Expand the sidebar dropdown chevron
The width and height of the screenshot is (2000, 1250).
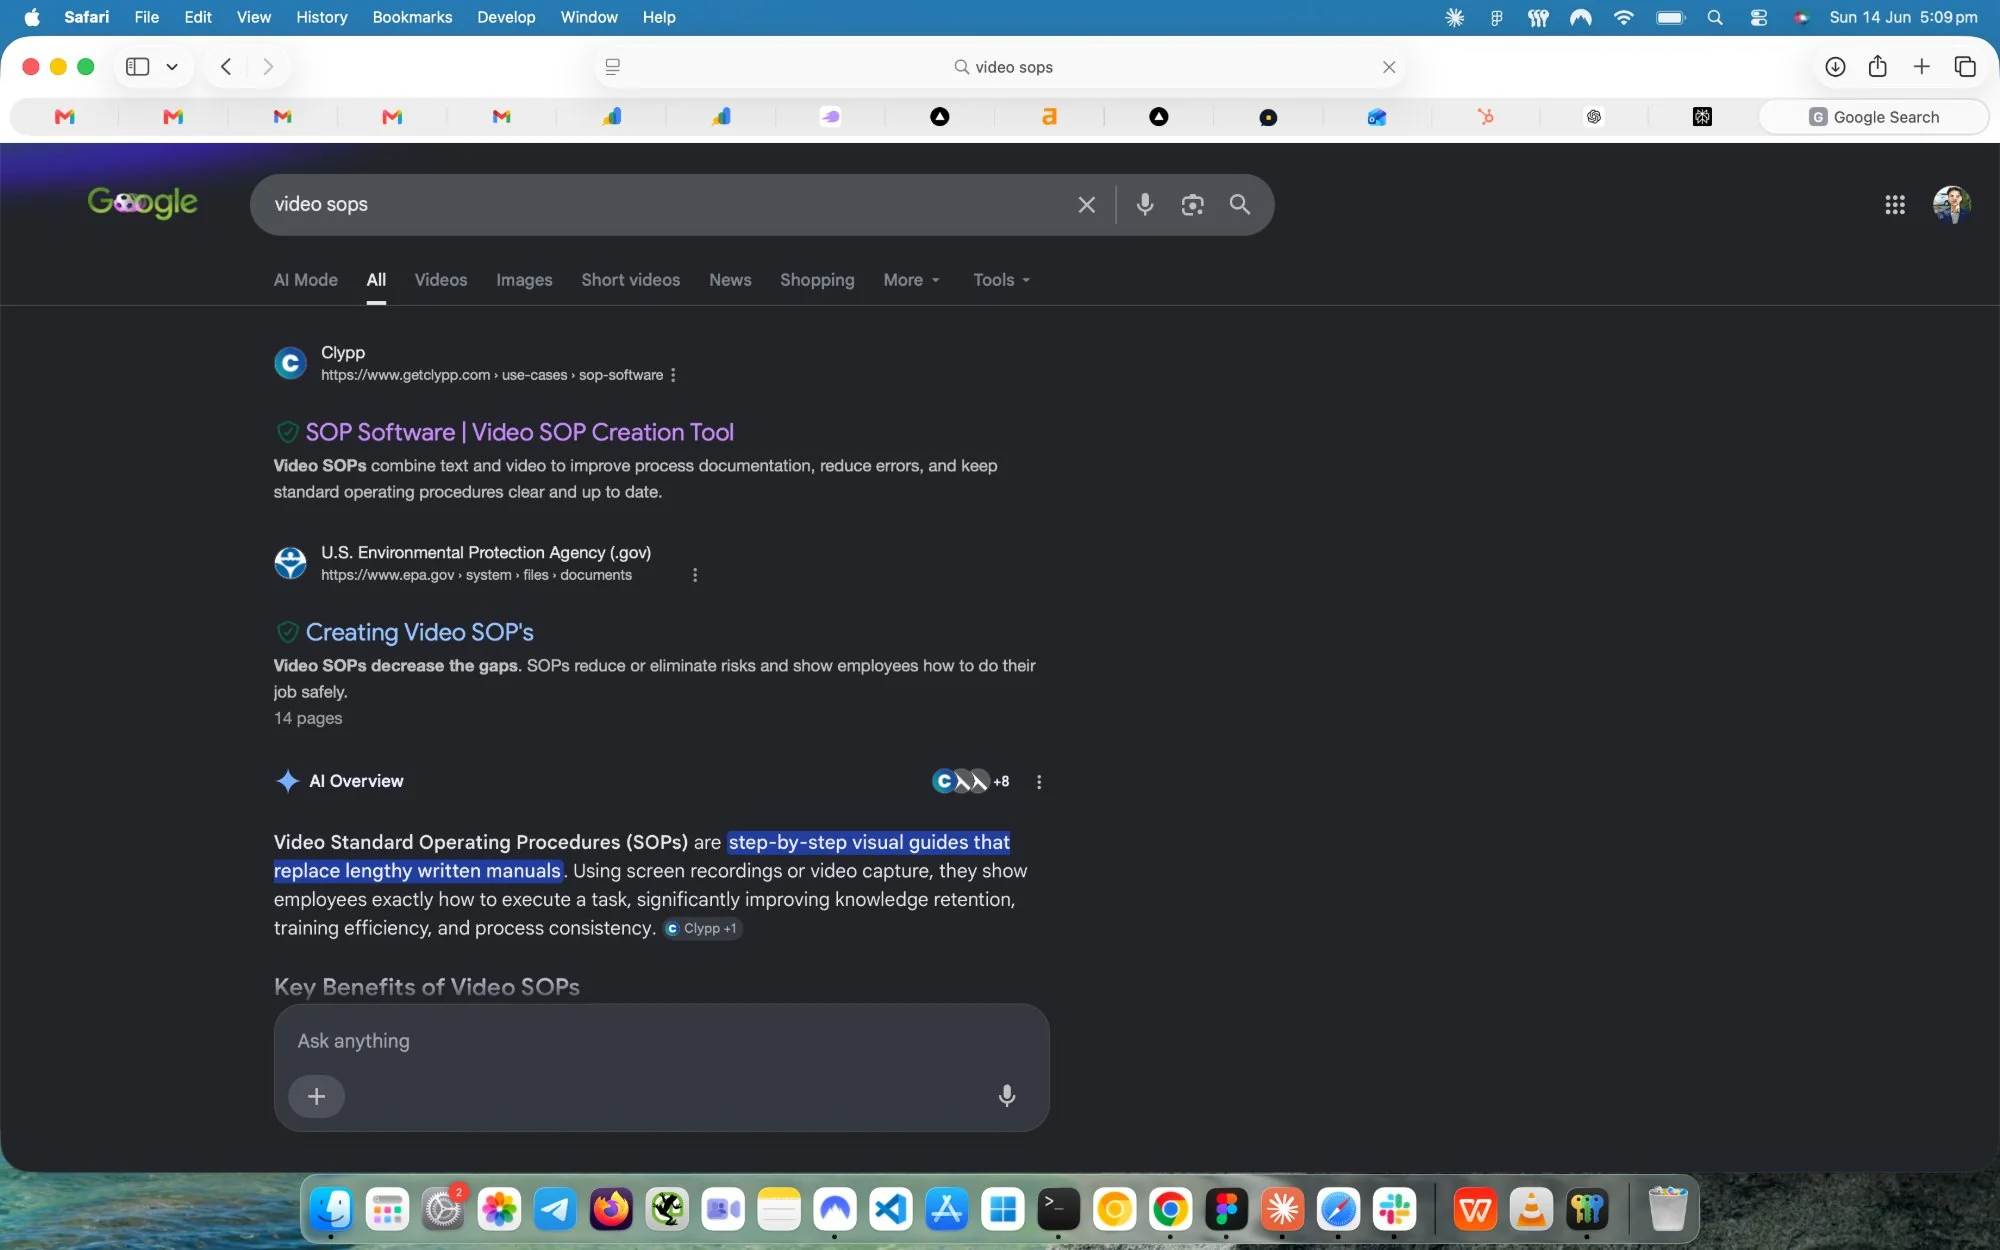172,67
